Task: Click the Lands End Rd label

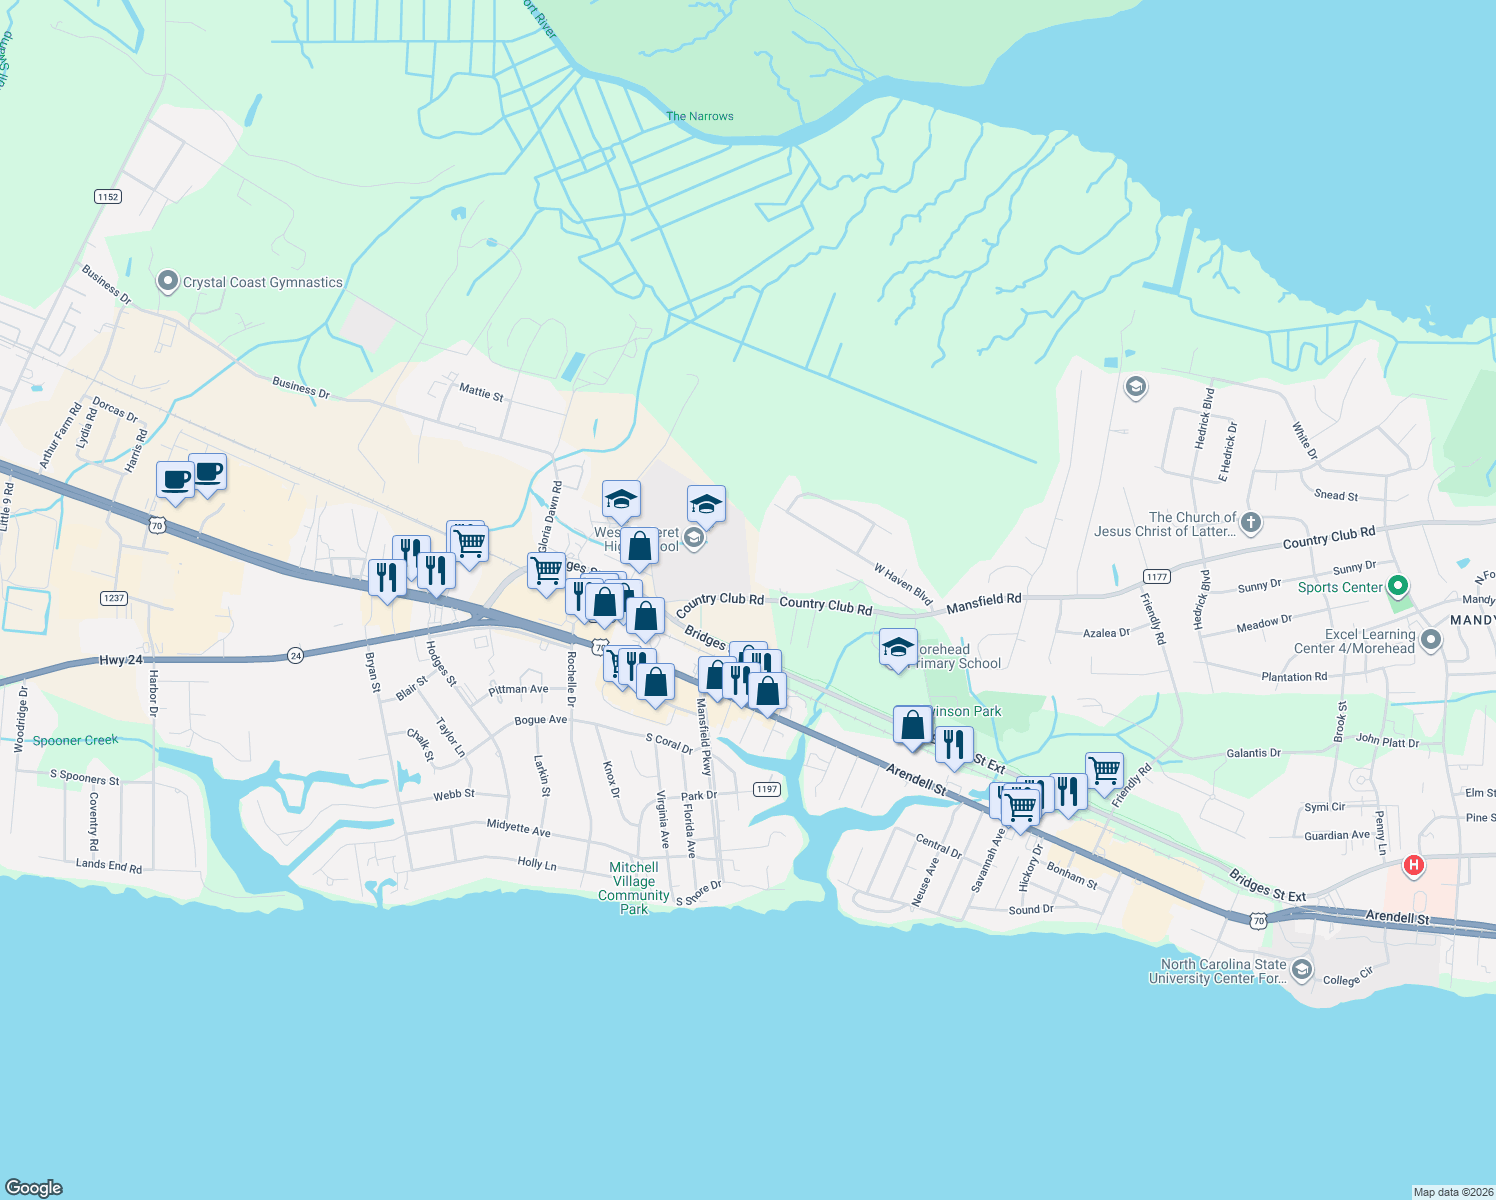Action: point(109,865)
